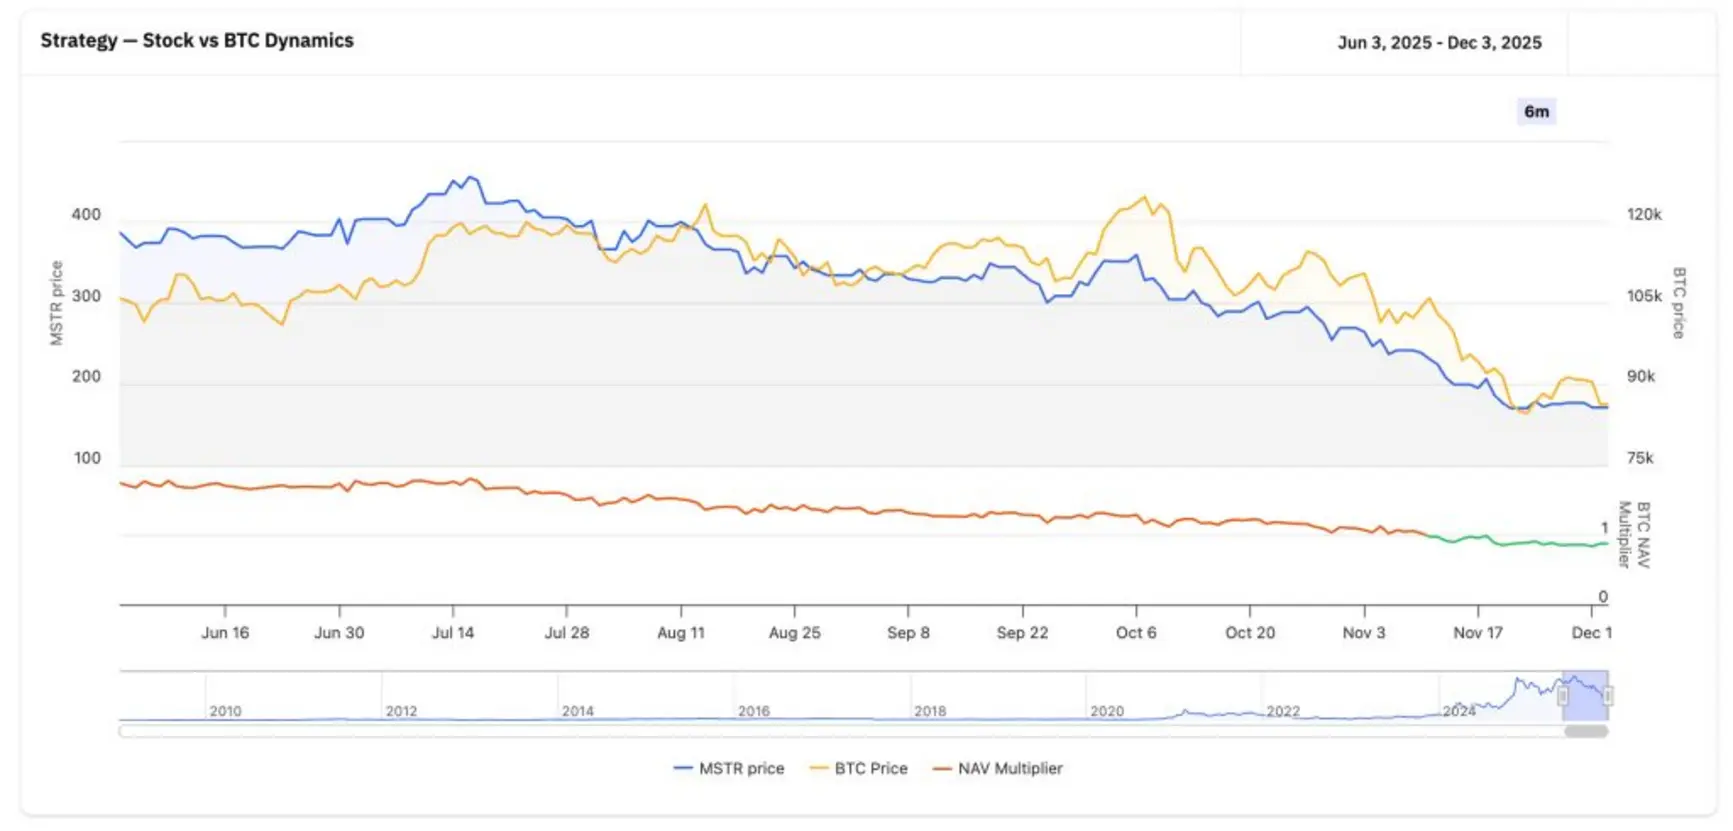The image size is (1733, 831).
Task: Click the yellow BTC Price legend marker
Action: pos(819,768)
